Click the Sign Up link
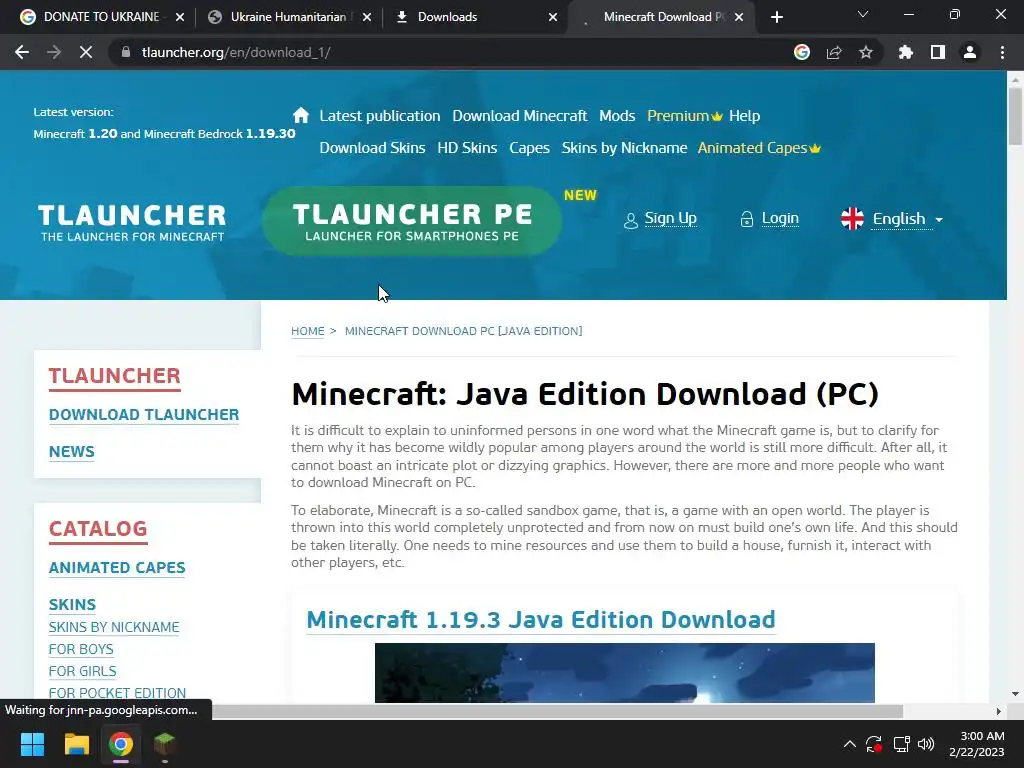Screen dimensions: 1024x768 670,218
